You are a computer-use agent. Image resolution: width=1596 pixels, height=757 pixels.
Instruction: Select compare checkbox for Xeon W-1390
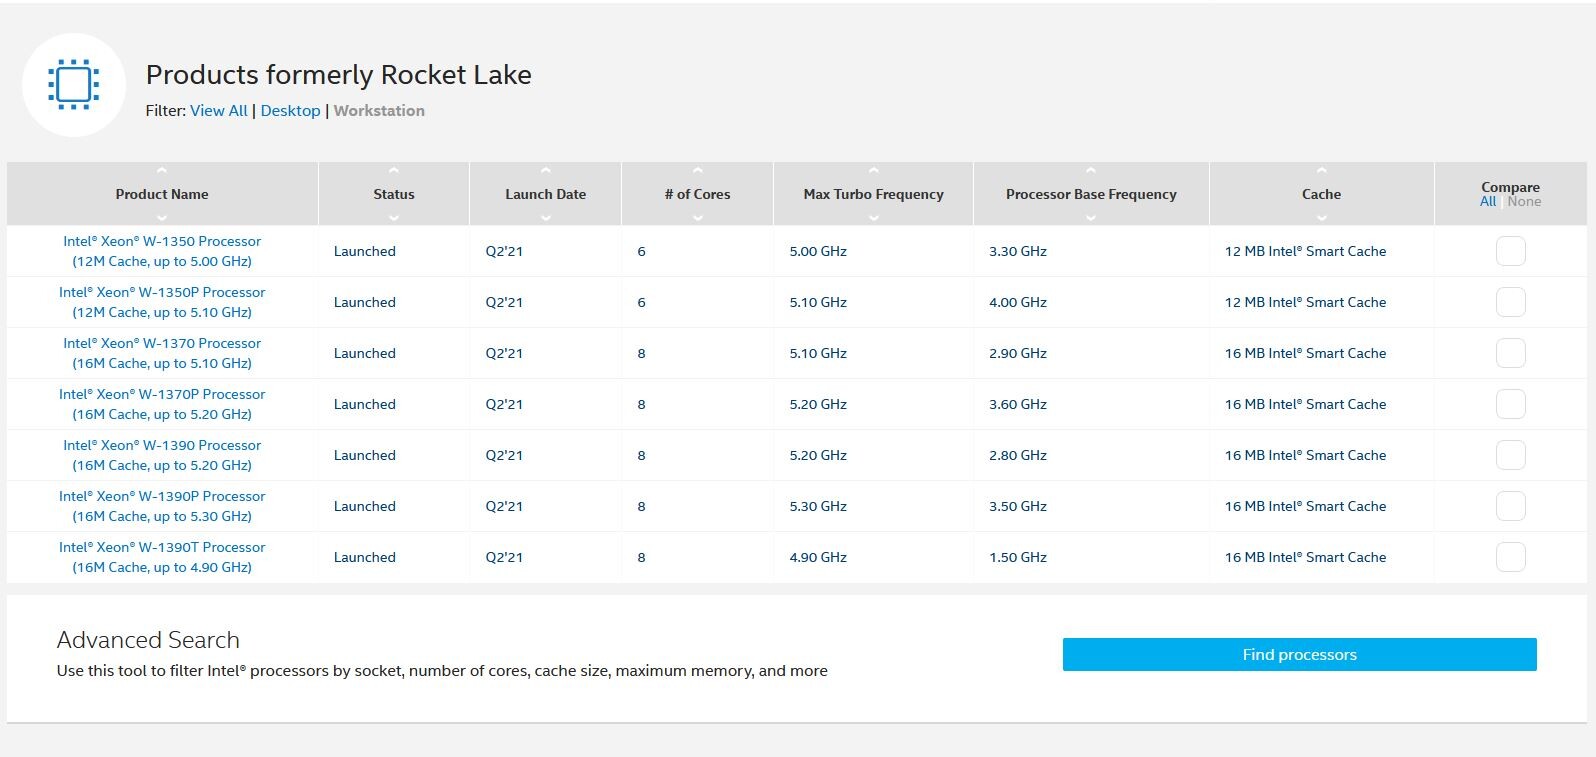coord(1510,455)
